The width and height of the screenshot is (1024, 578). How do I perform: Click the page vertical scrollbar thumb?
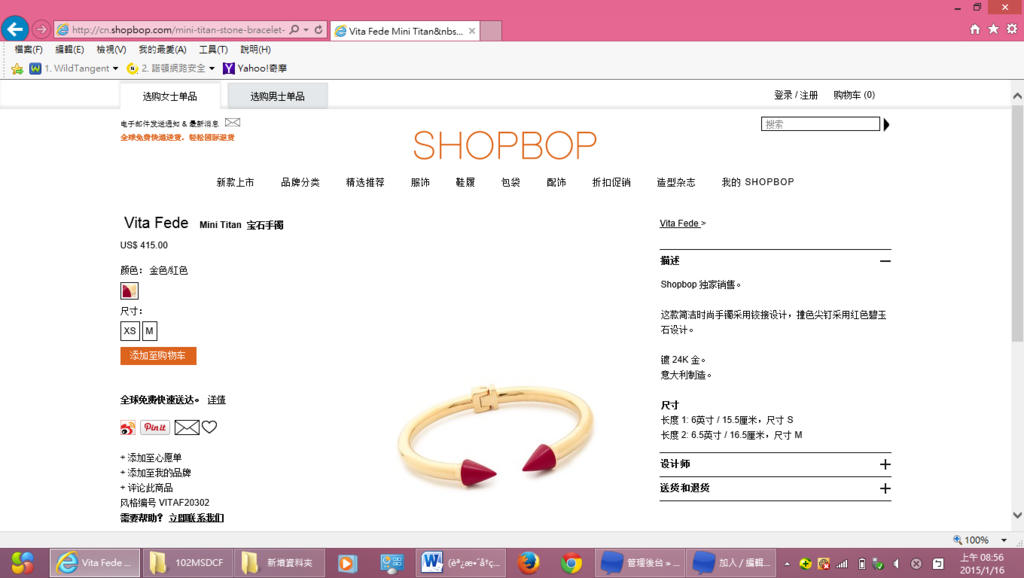coord(1017,223)
